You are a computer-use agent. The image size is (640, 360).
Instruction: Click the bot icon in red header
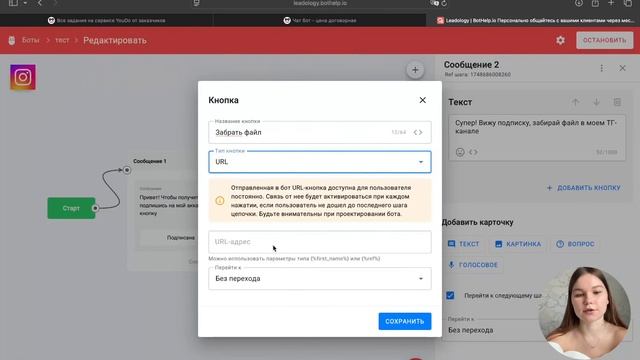coord(11,40)
